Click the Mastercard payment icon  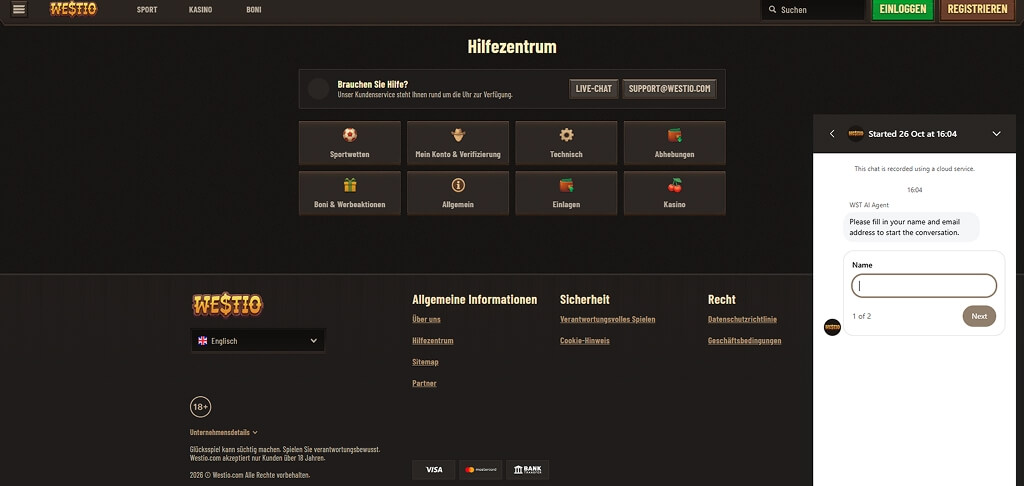click(x=481, y=470)
